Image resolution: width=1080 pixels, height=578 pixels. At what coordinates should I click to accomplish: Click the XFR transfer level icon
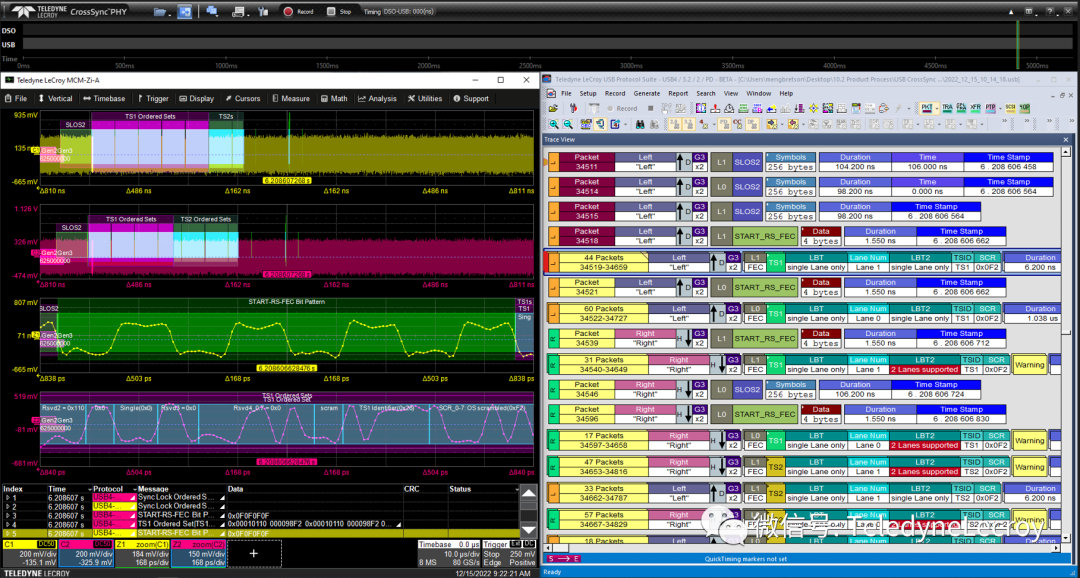point(975,108)
